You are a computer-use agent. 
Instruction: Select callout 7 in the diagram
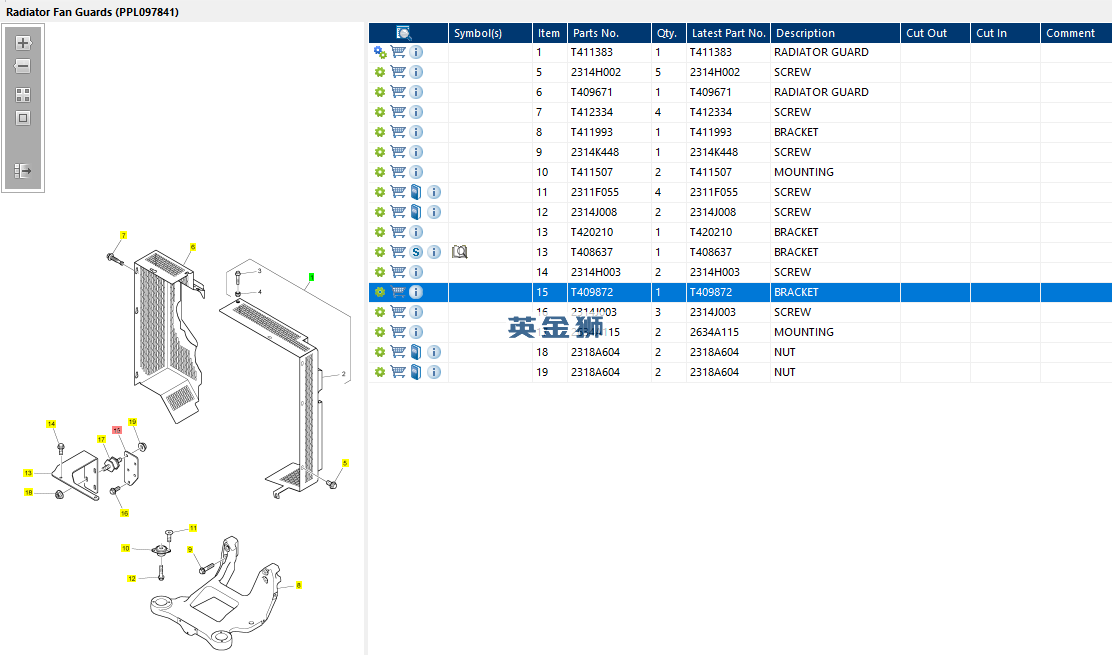pos(123,235)
